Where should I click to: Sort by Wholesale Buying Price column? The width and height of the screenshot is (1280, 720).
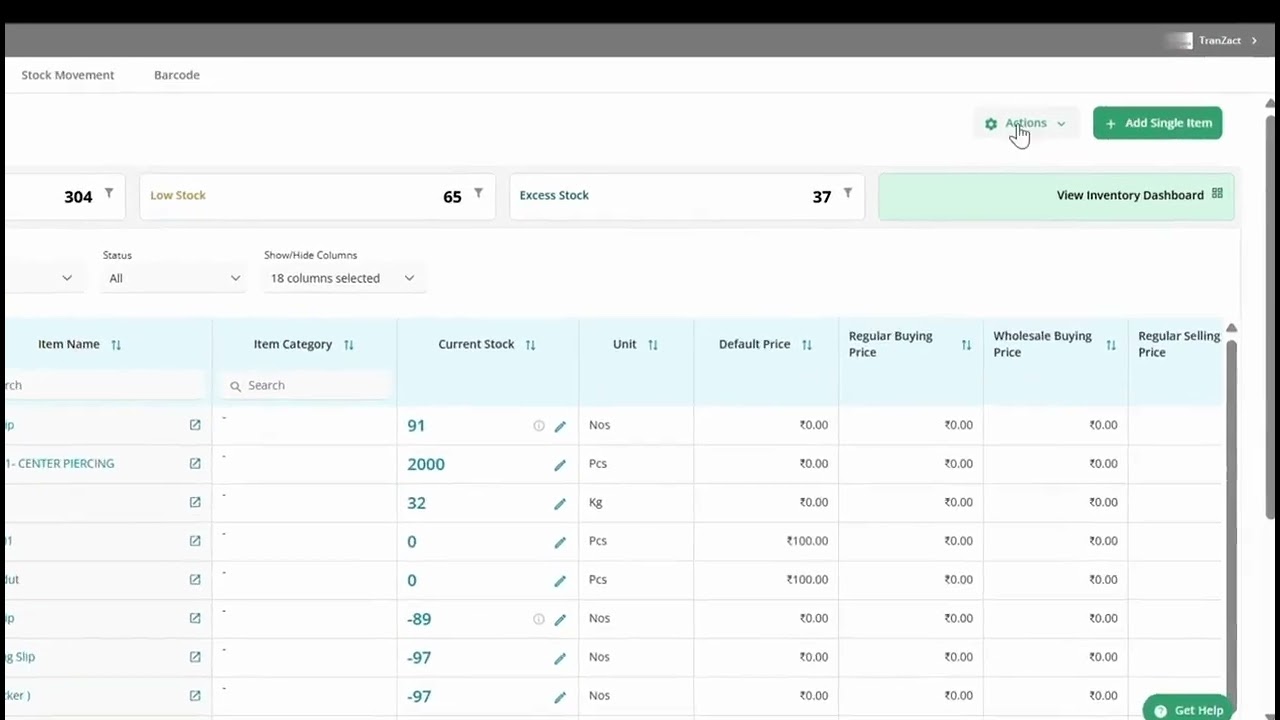pyautogui.click(x=1111, y=345)
